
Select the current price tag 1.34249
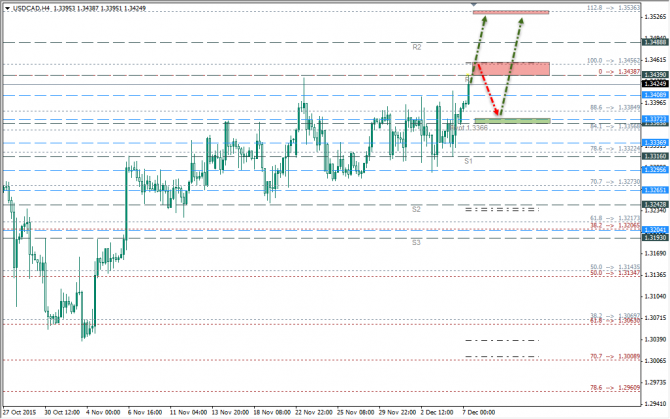point(656,85)
